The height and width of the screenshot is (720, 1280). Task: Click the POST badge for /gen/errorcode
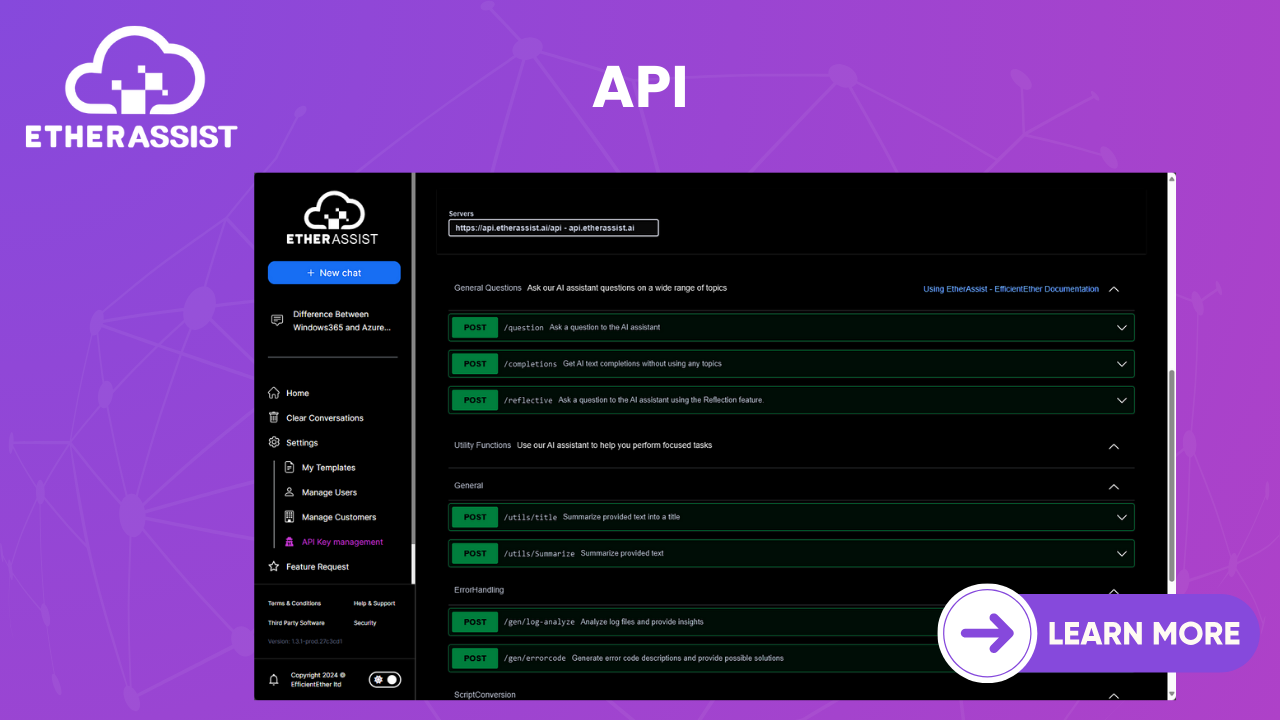coord(475,658)
